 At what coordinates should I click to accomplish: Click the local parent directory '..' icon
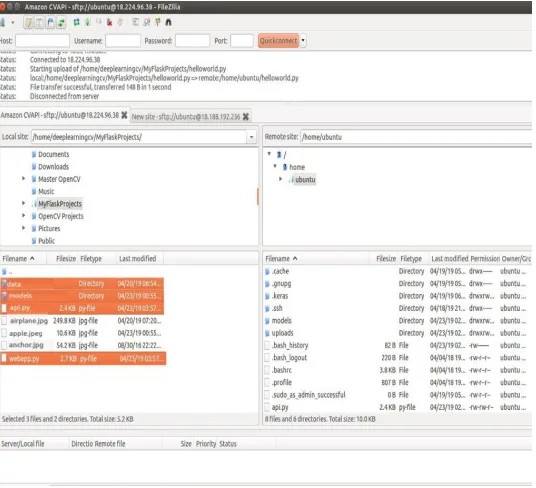[x=4, y=272]
